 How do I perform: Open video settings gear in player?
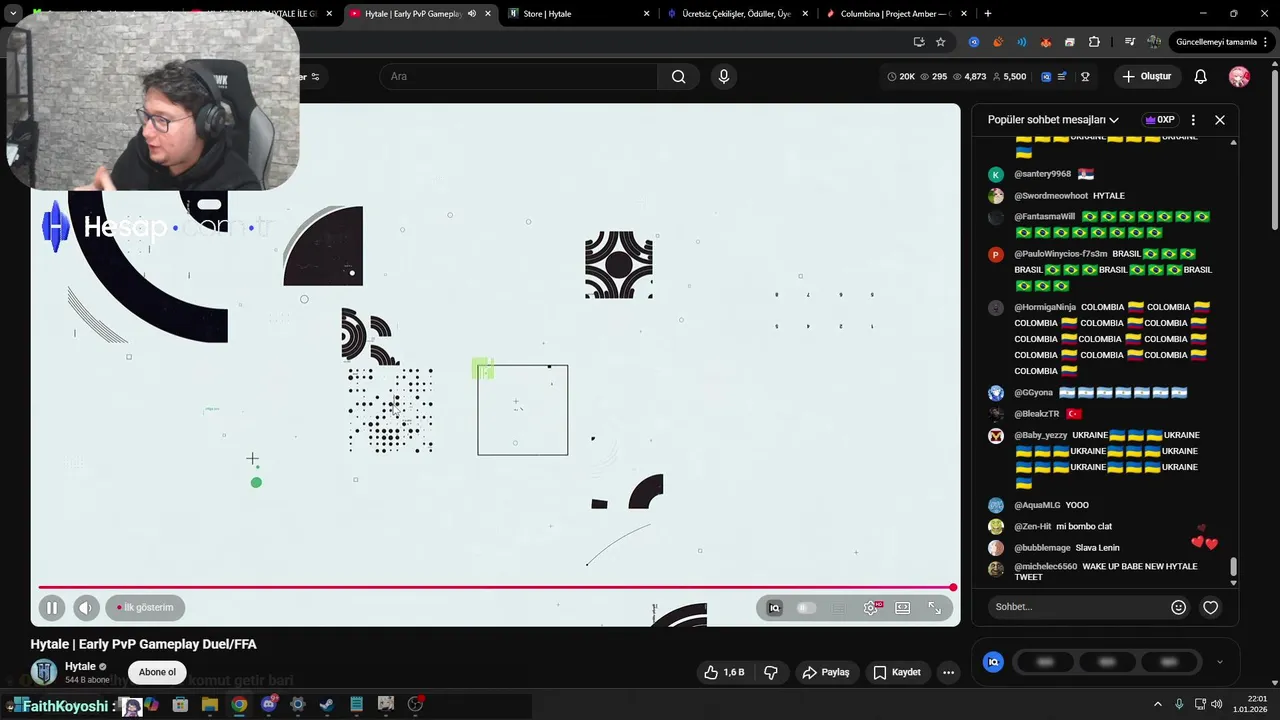pos(871,607)
